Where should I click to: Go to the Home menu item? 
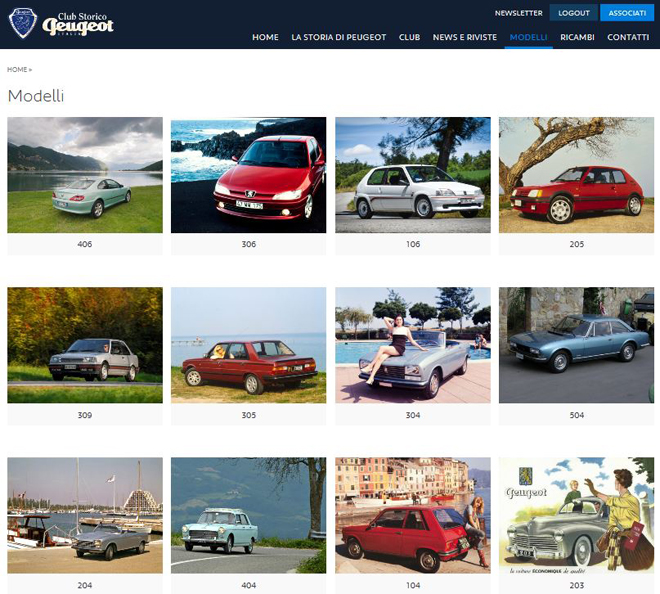[x=265, y=37]
